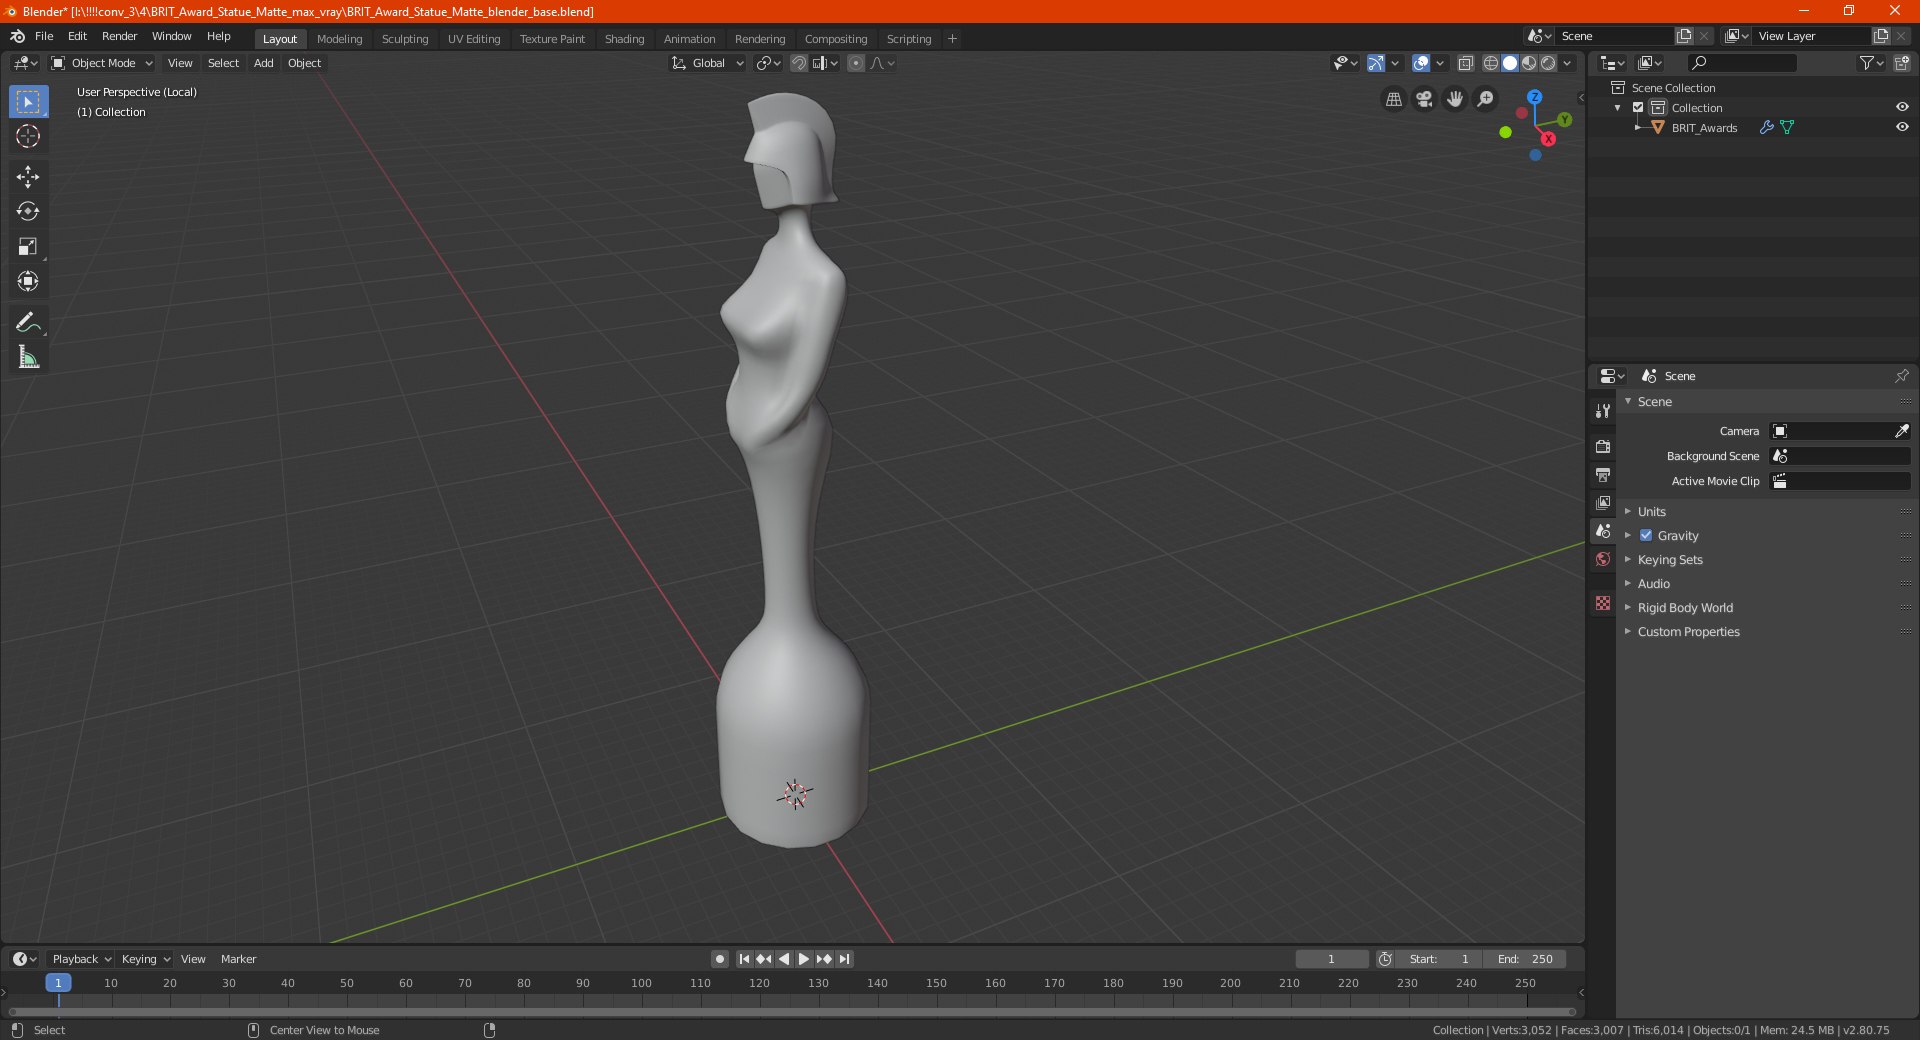Open Playback dropdown in timeline

[x=81, y=959]
